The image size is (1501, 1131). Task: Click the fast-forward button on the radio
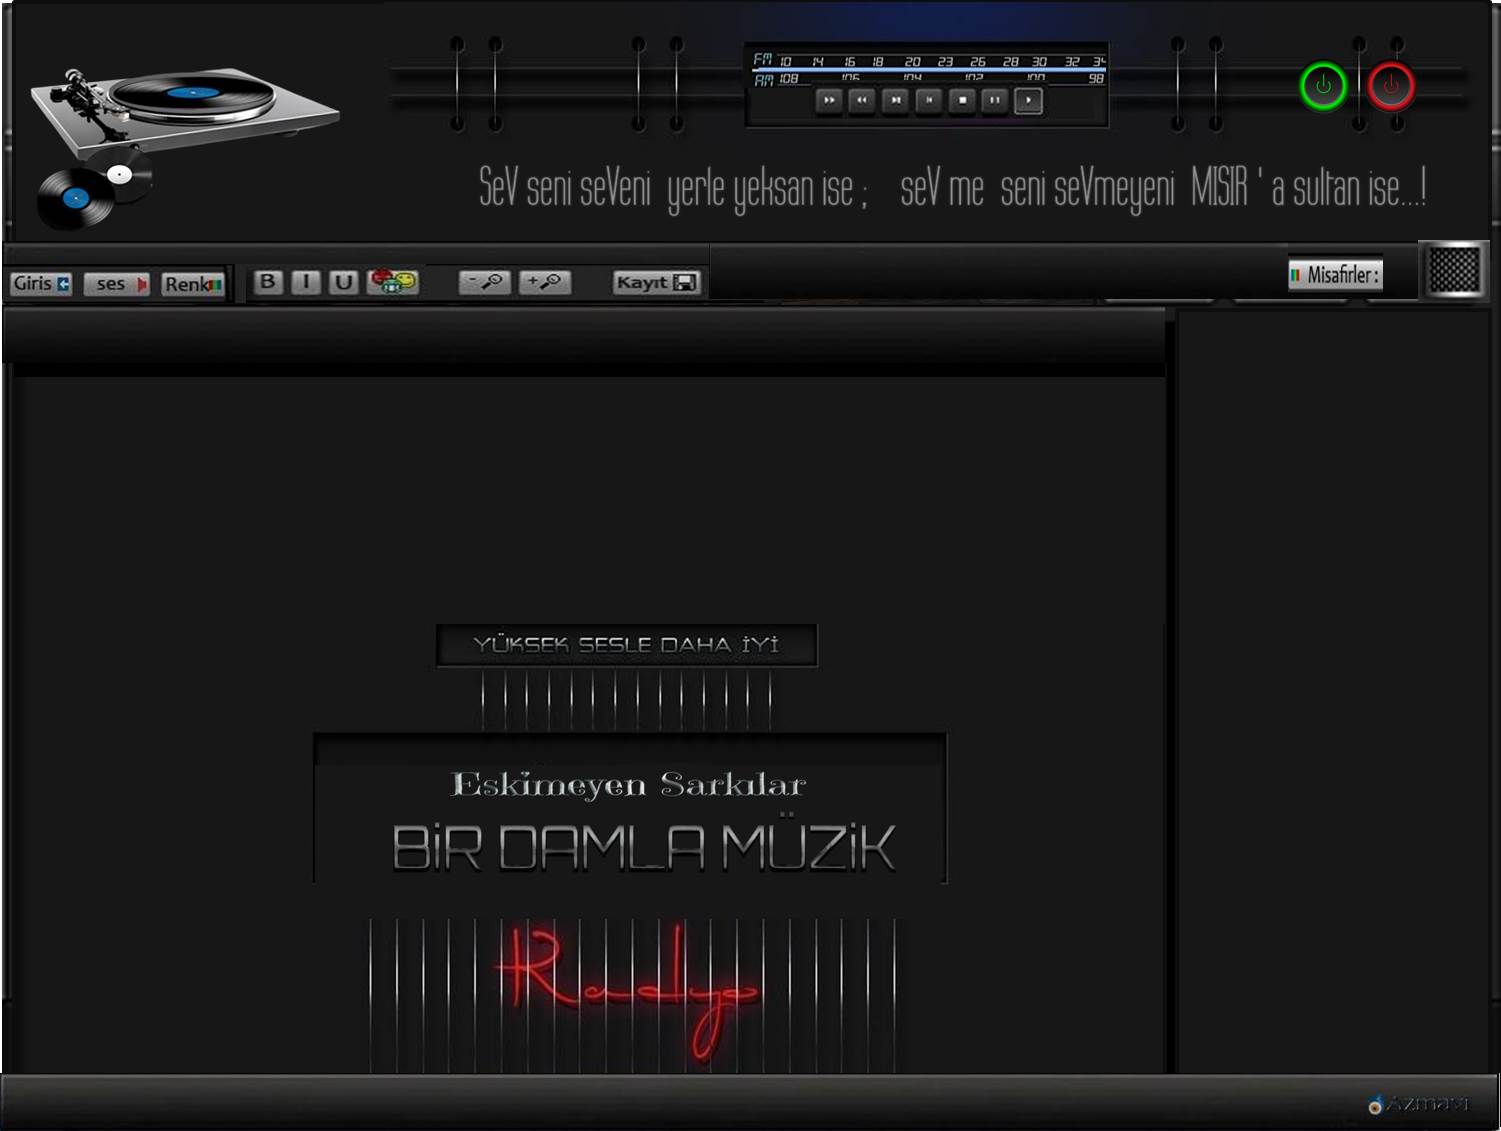(829, 100)
